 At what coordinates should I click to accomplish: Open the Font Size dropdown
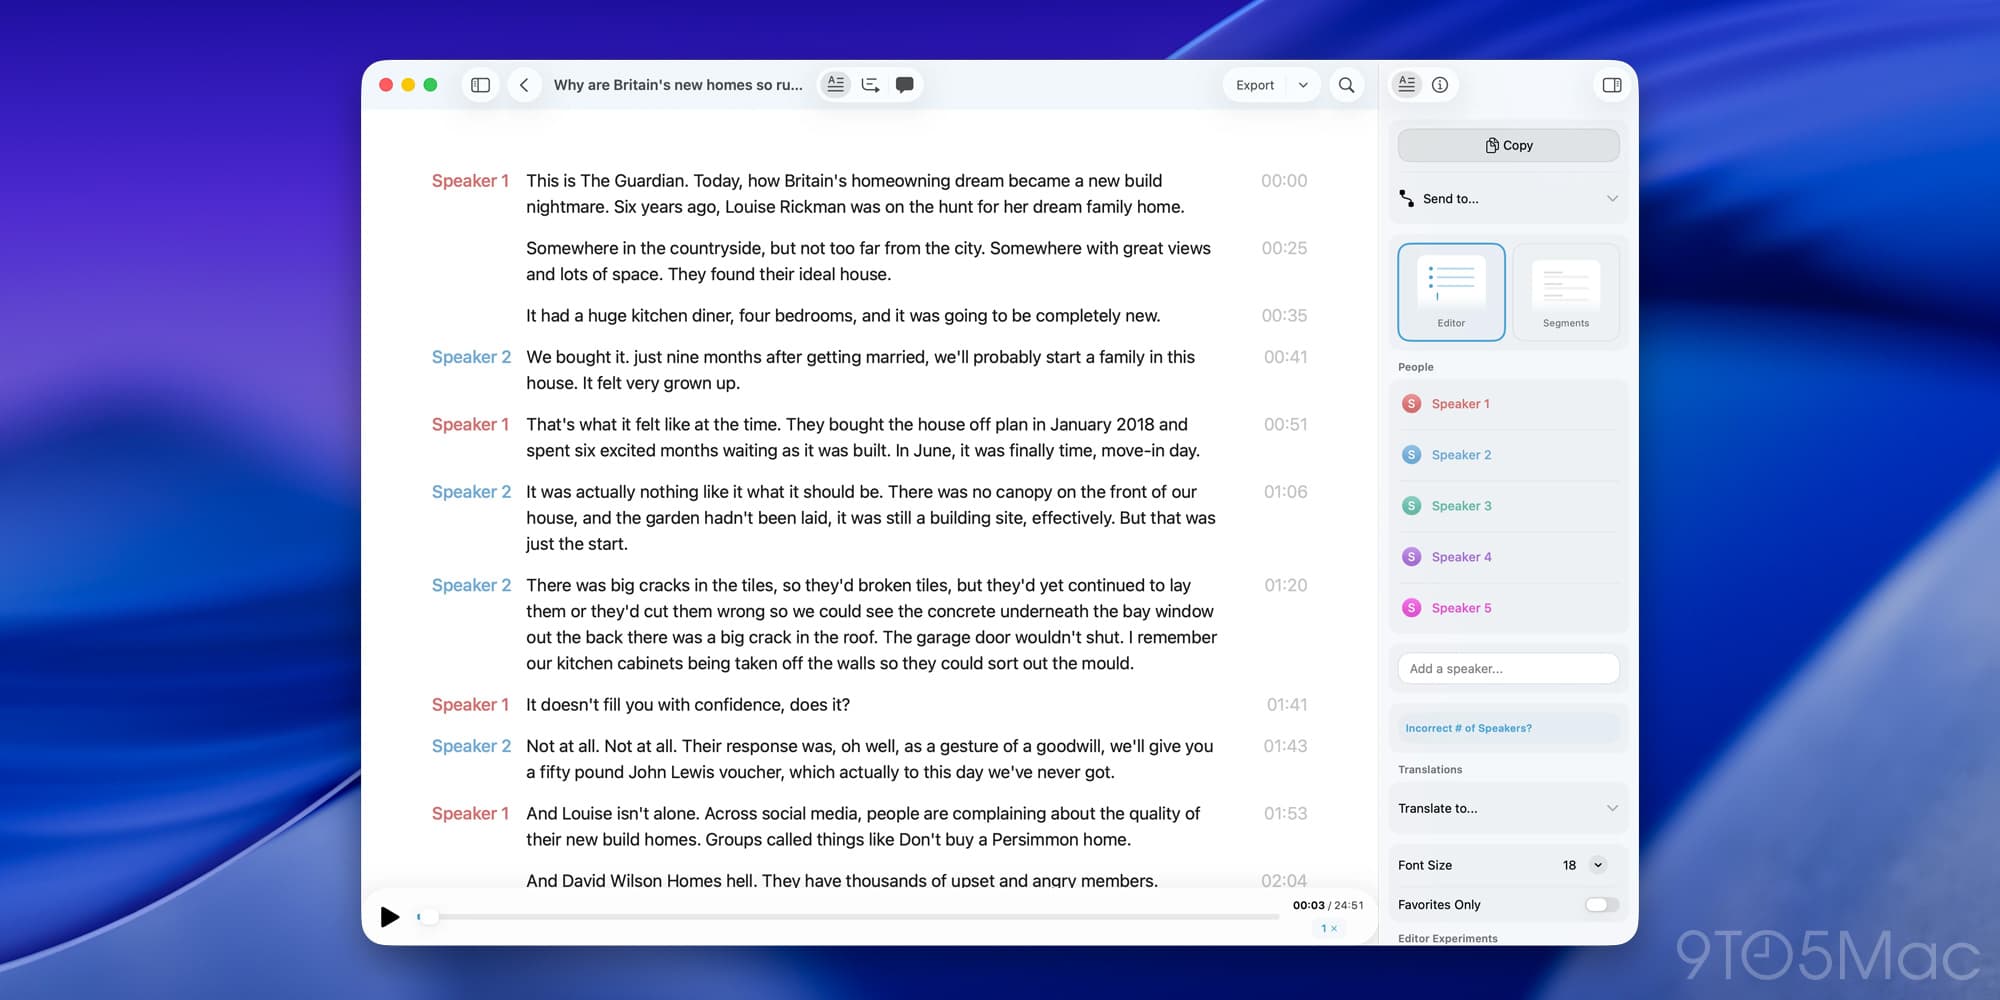pos(1598,865)
